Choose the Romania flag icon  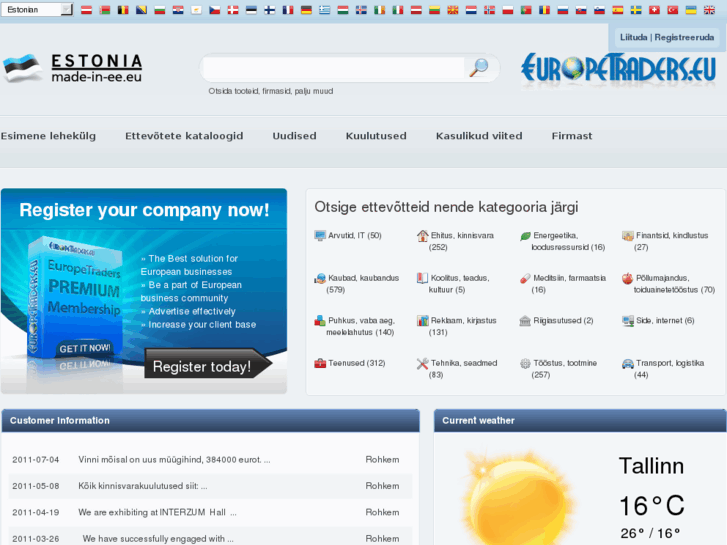click(544, 10)
